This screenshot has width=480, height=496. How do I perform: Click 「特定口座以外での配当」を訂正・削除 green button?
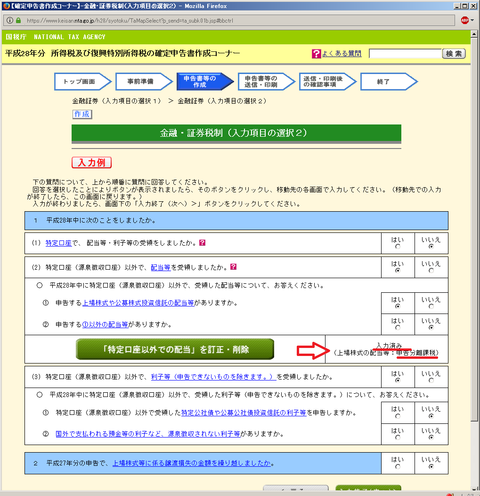coord(175,349)
